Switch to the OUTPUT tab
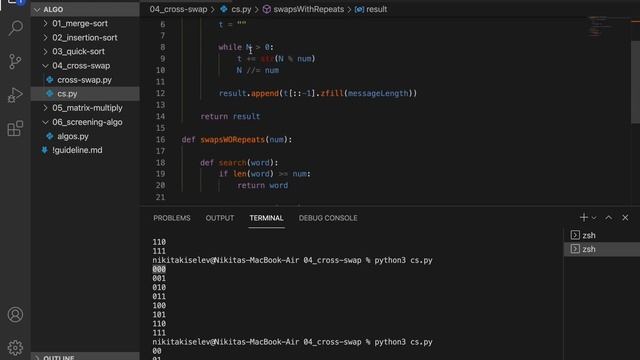 (x=220, y=218)
